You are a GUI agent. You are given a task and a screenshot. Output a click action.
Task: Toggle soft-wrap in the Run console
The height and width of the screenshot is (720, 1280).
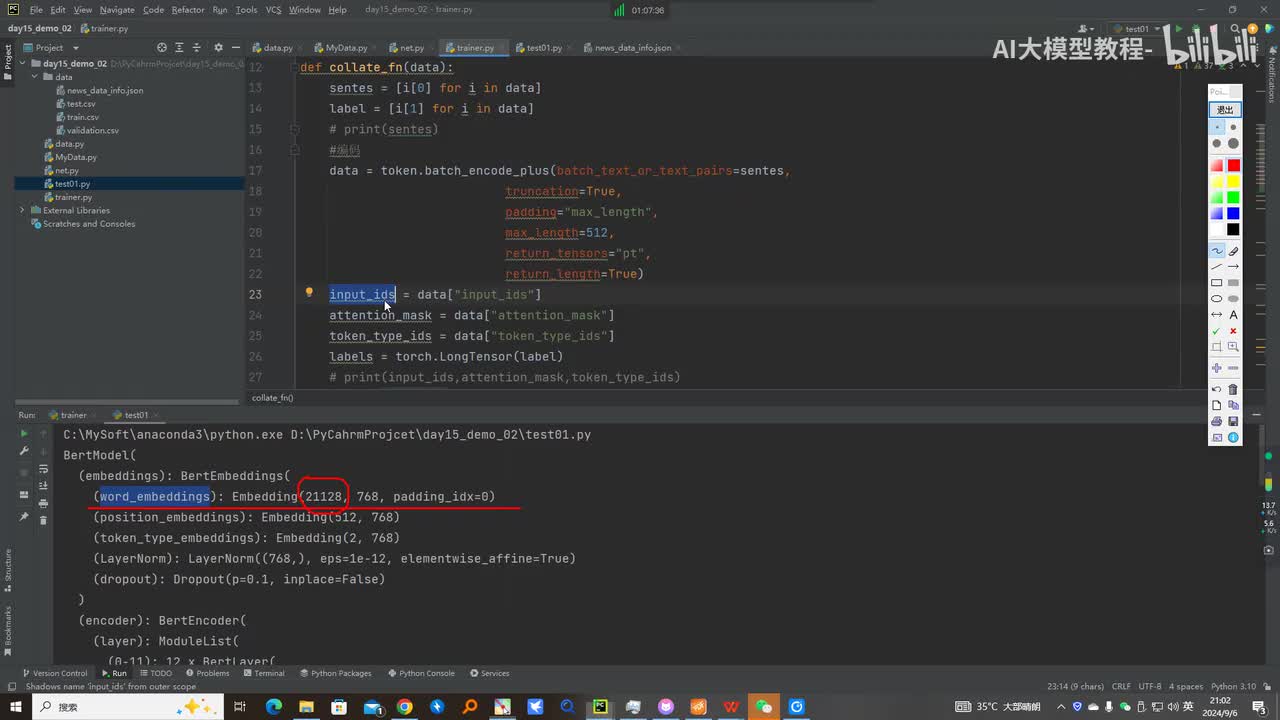[43, 468]
